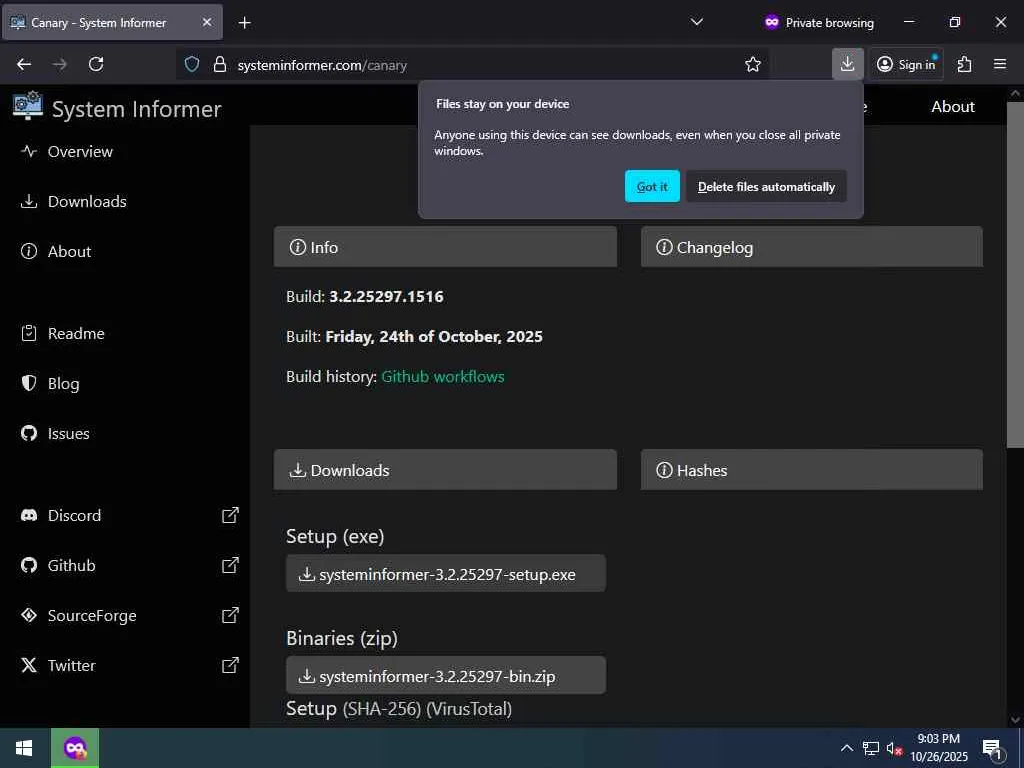Click external link icon beside Twitter
1024x768 pixels.
tap(230, 665)
